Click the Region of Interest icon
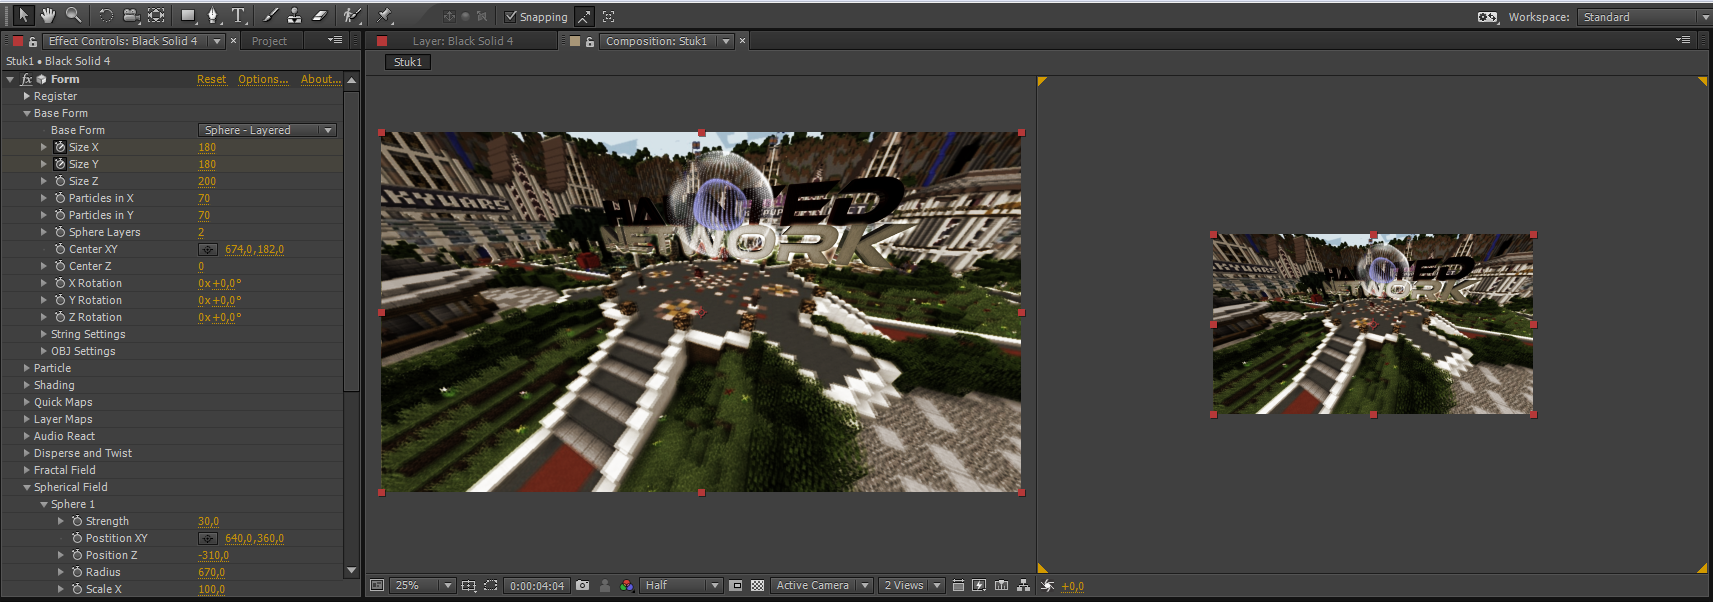Viewport: 1713px width, 602px height. coord(735,586)
